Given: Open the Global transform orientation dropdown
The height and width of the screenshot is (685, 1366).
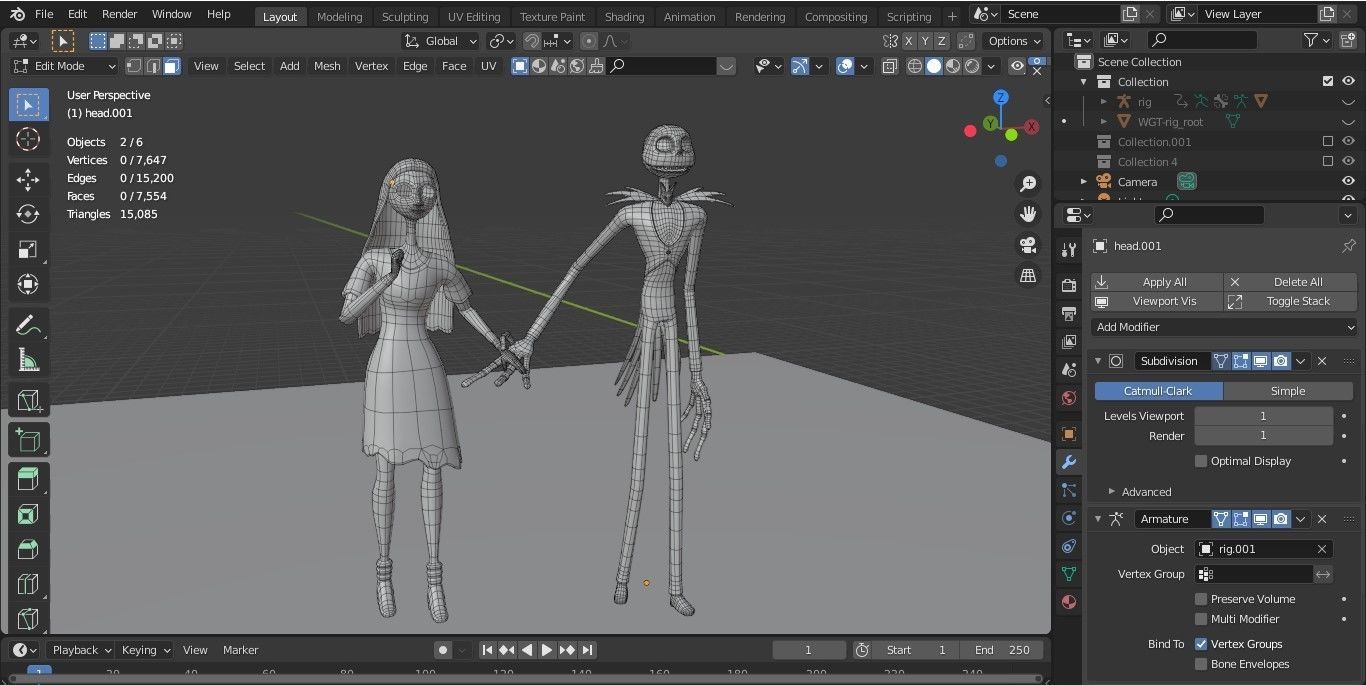Looking at the screenshot, I should coord(440,41).
